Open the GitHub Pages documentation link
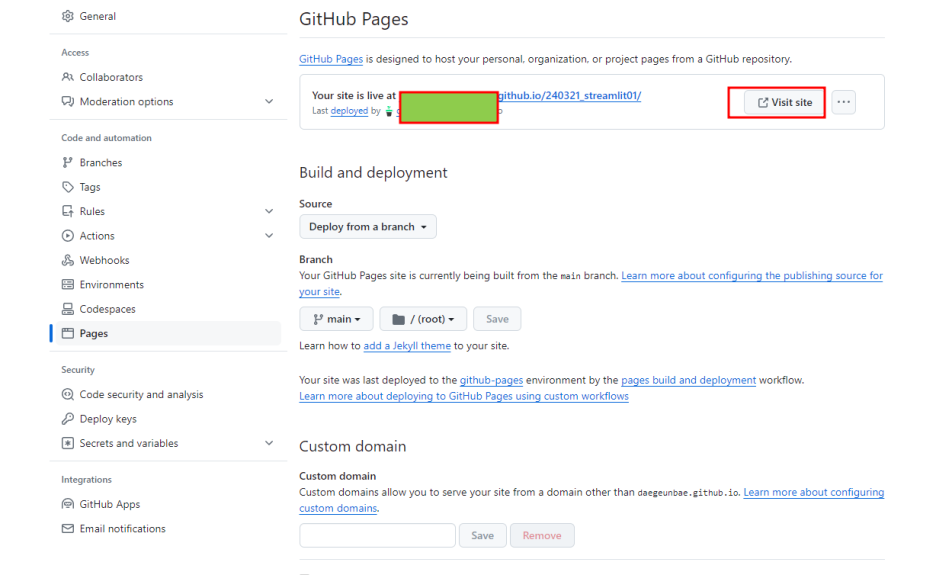936x575 pixels. [331, 59]
